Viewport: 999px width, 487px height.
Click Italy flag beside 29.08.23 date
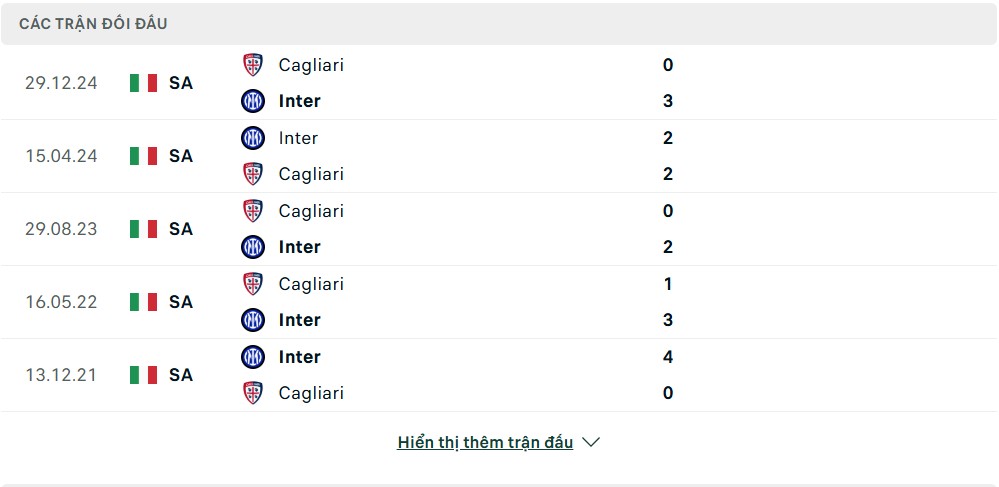pos(143,229)
